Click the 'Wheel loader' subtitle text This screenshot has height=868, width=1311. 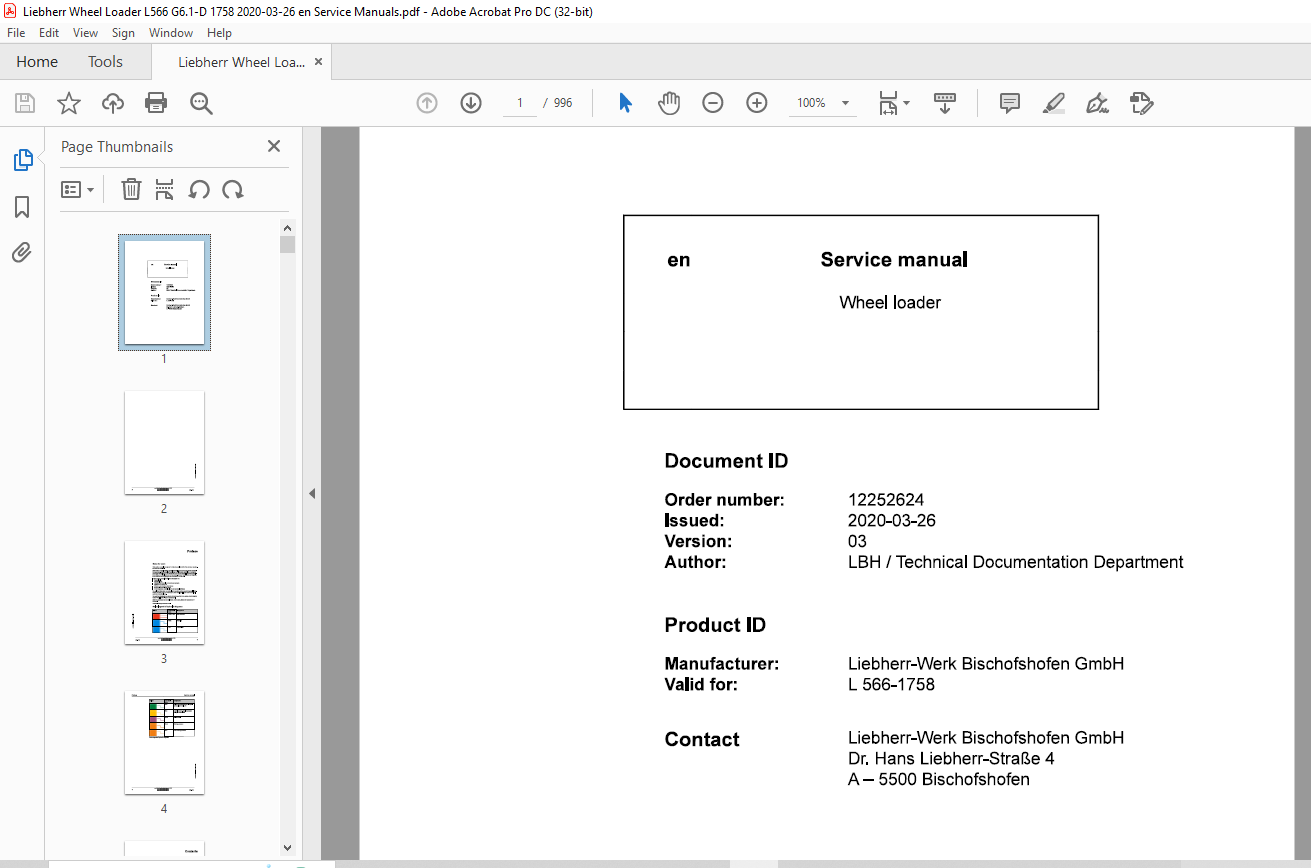coord(890,303)
